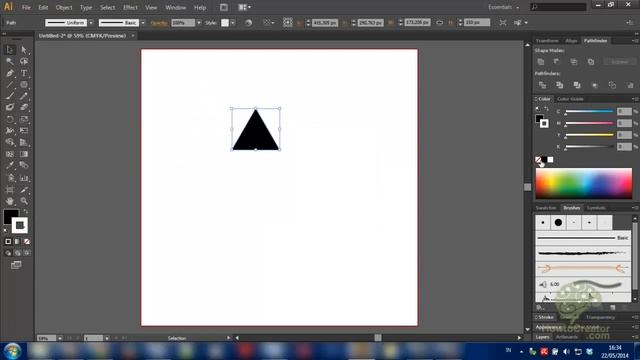This screenshot has height=360, width=640.
Task: Click the Expand button in Pathfinder
Action: [619, 62]
